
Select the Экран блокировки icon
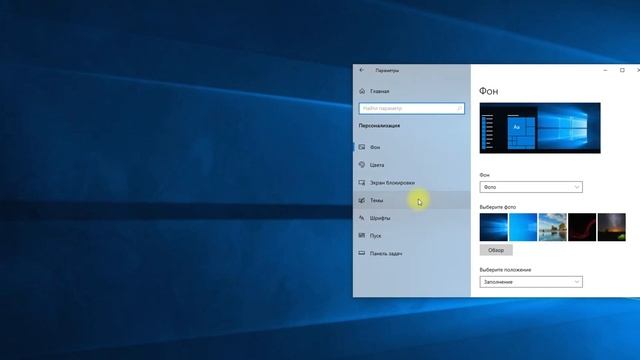pos(362,182)
